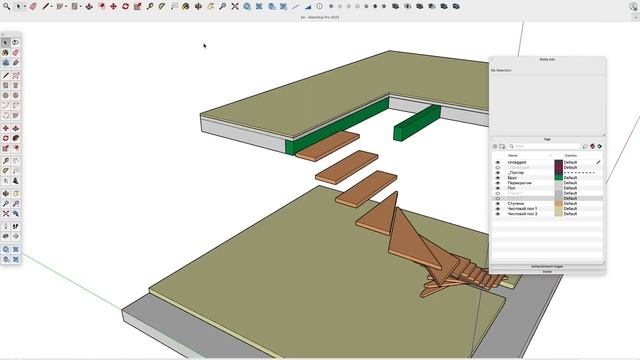Image resolution: width=640 pixels, height=360 pixels.
Task: Change the Ступени tag orange color swatch
Action: click(x=559, y=204)
